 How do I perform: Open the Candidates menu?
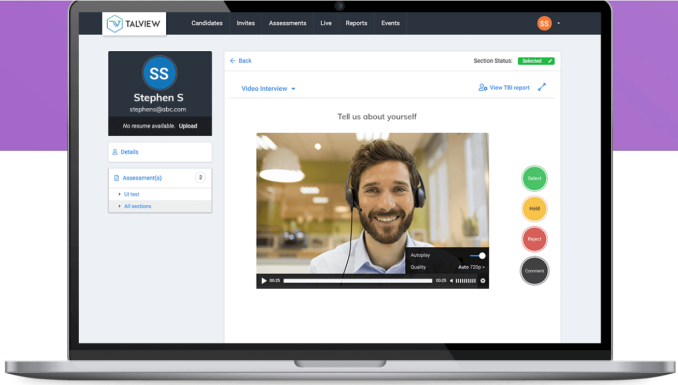tap(207, 23)
